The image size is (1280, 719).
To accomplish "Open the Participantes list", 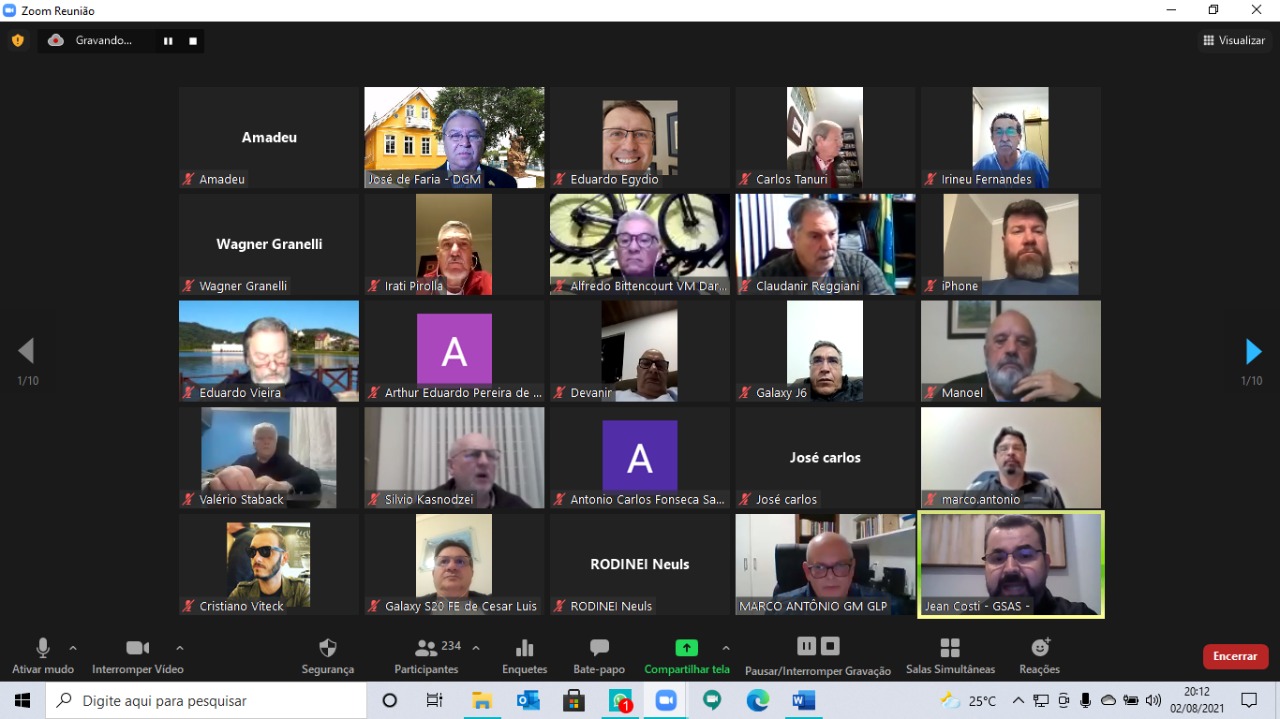I will tap(427, 649).
